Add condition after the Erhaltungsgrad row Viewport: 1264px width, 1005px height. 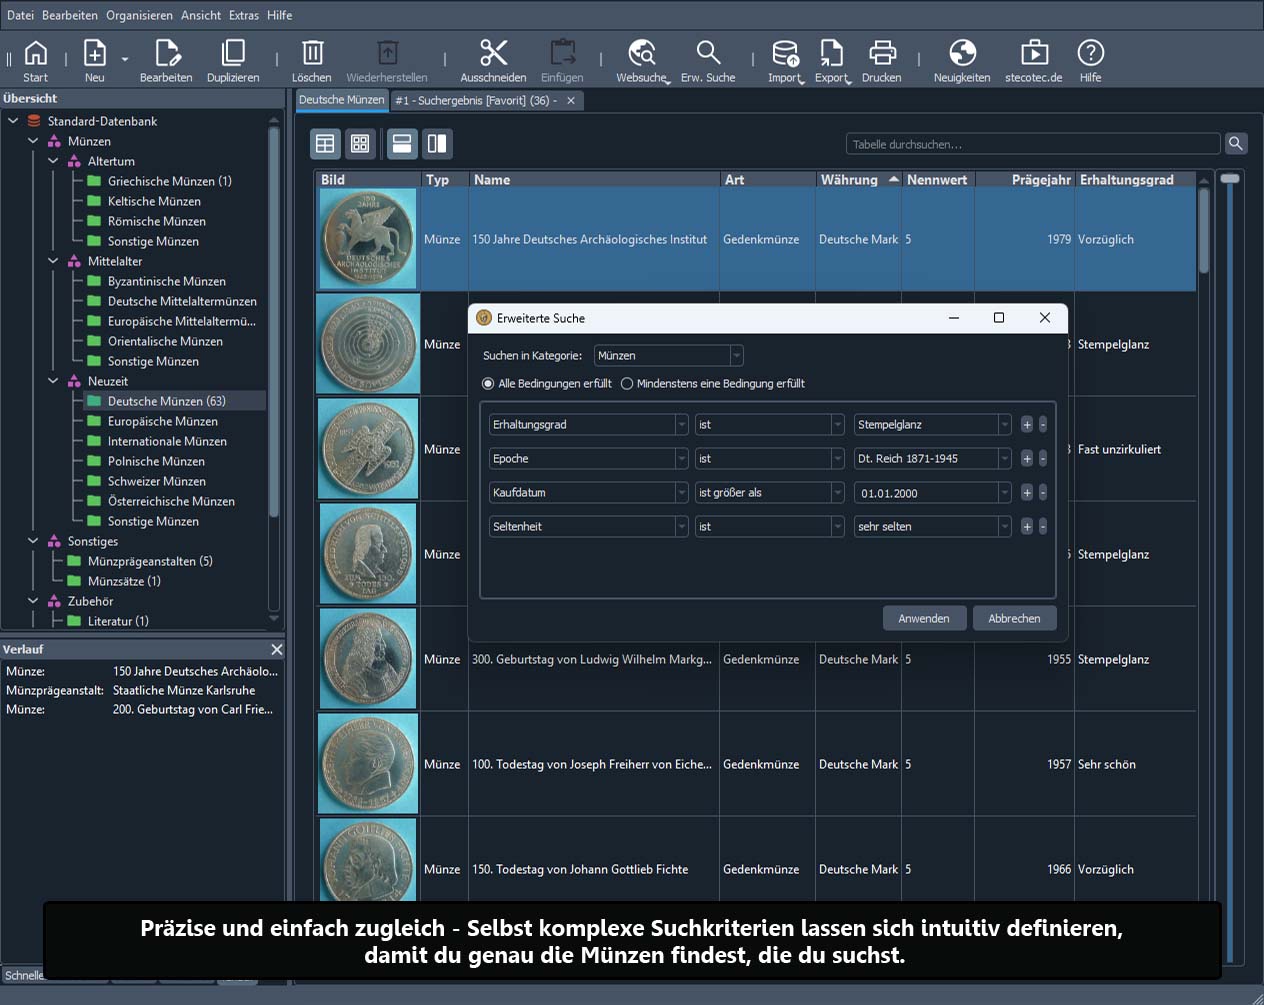click(x=1026, y=425)
